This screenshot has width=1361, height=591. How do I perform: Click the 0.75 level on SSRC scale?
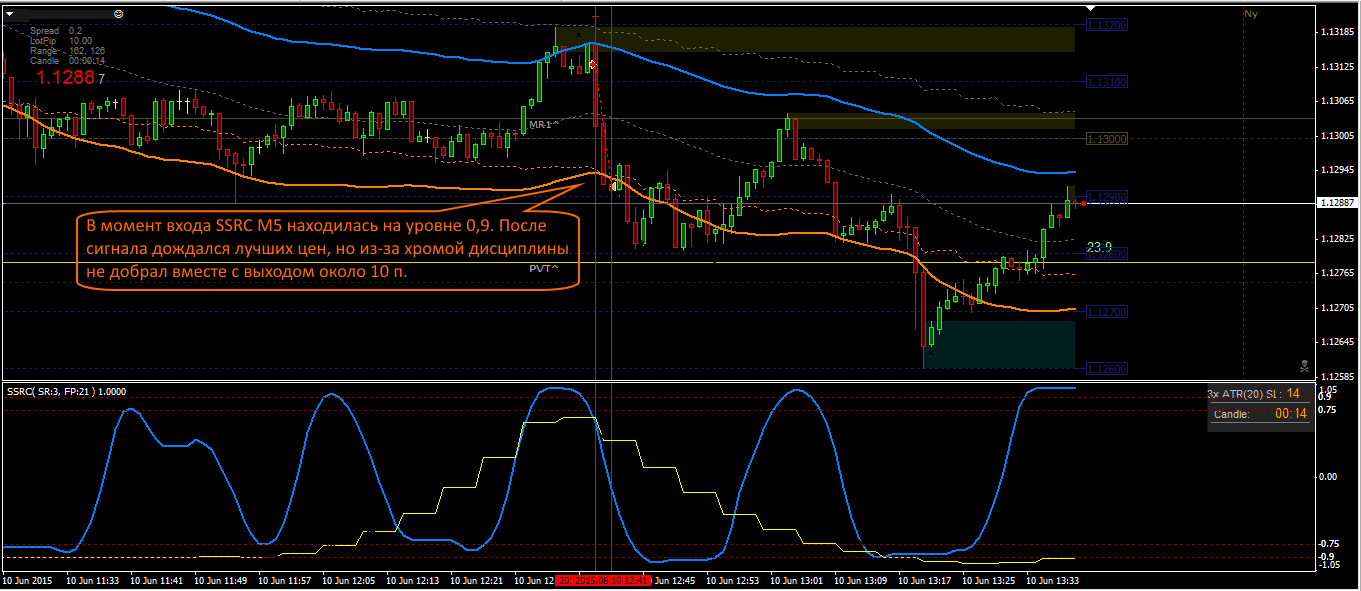click(1327, 409)
